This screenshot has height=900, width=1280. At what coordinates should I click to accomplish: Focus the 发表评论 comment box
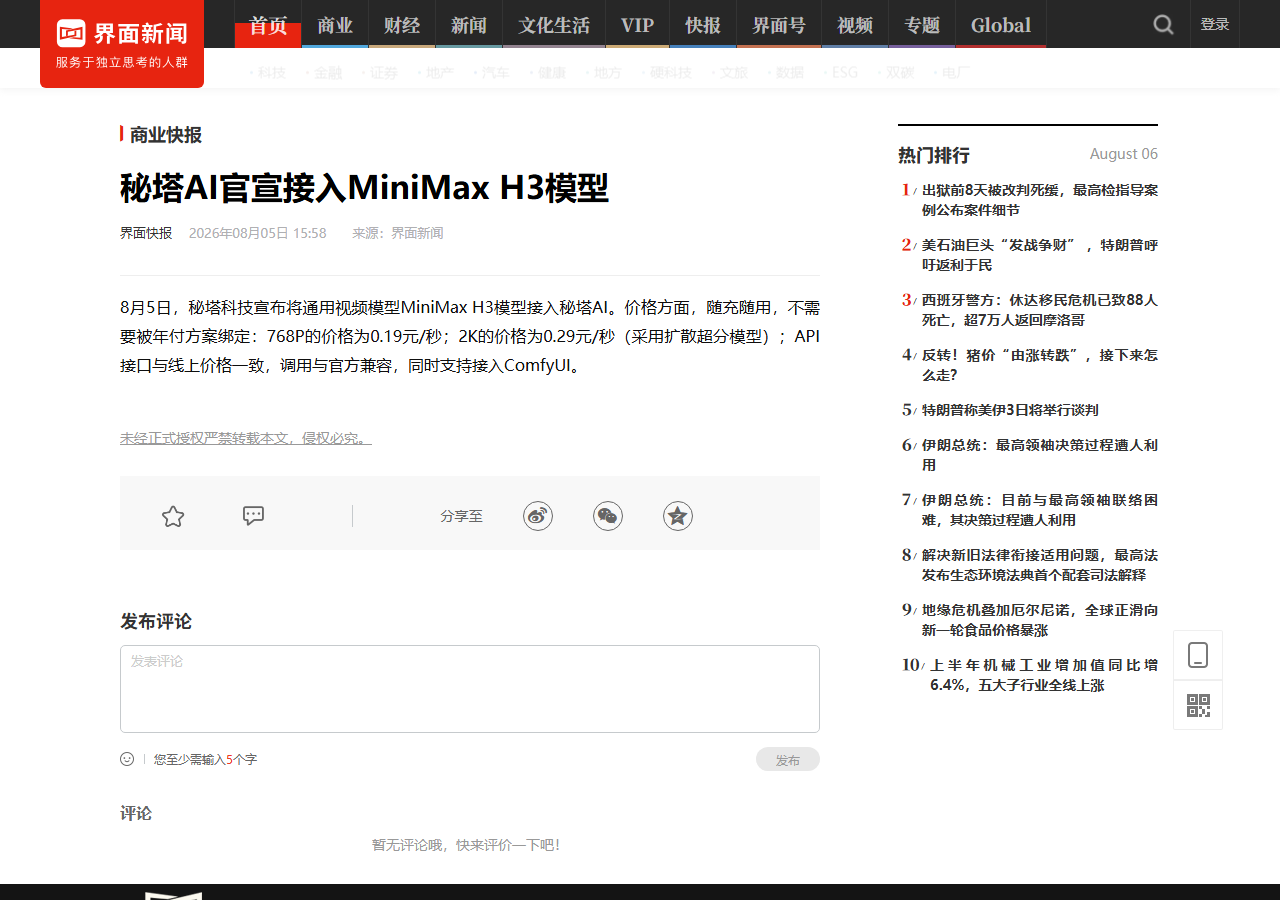(x=470, y=689)
